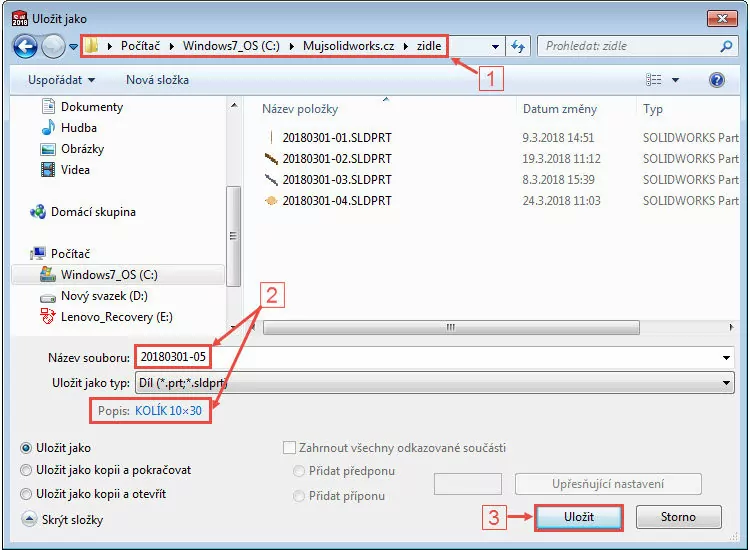
Task: Click part icon of 20180301-03.SLDPRT
Action: pyautogui.click(x=271, y=180)
